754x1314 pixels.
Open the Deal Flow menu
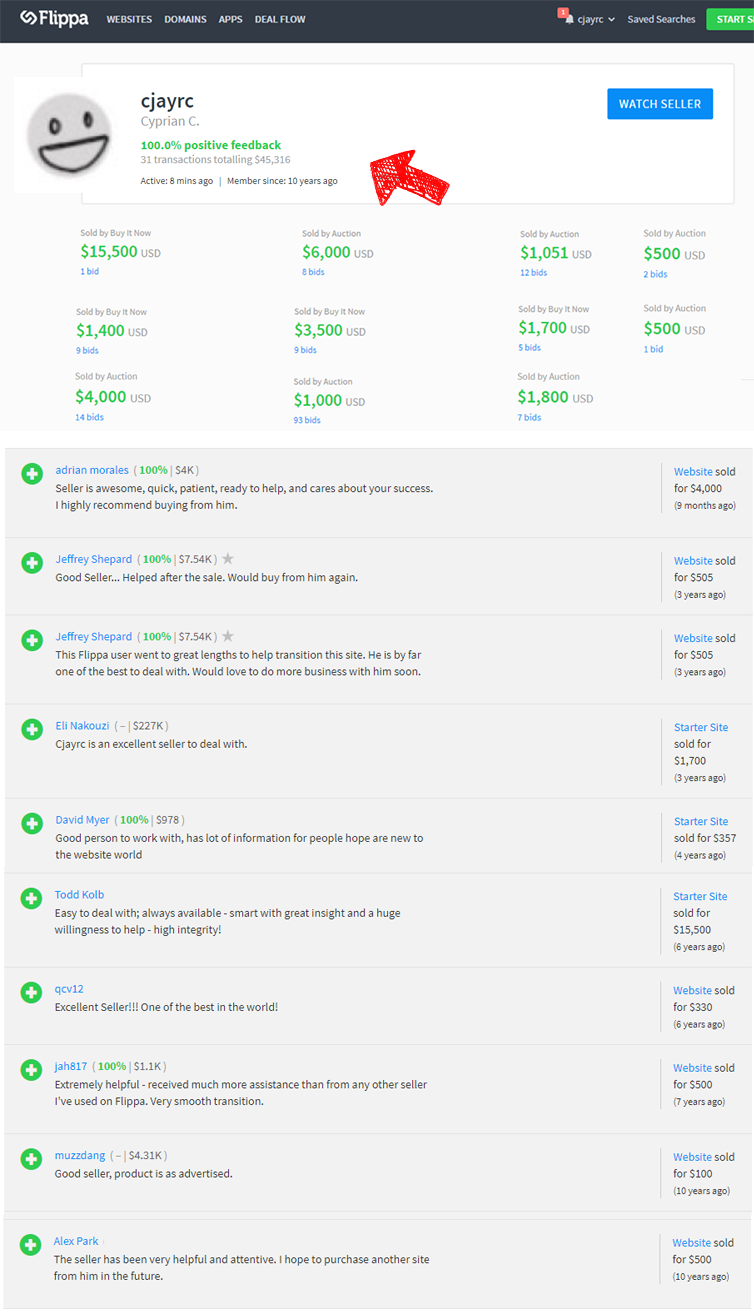point(280,19)
